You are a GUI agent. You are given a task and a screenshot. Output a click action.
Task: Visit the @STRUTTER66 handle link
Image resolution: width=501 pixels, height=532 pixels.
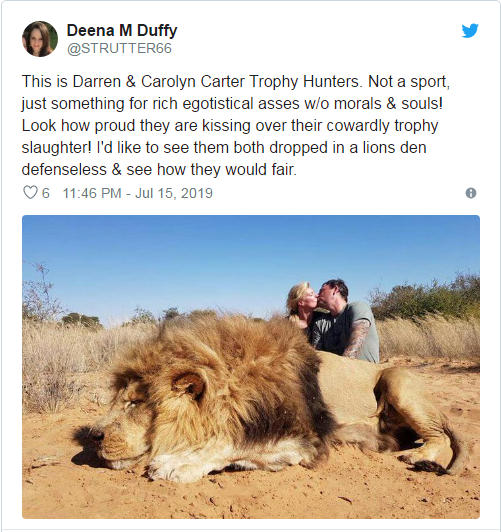coord(119,49)
